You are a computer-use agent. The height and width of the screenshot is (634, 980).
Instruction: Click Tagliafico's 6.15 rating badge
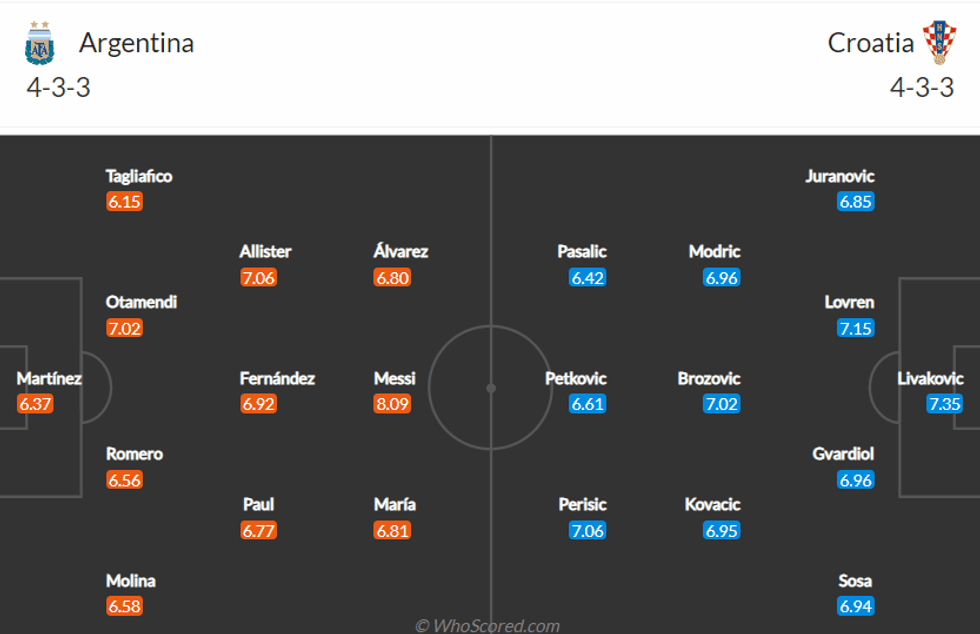click(125, 202)
